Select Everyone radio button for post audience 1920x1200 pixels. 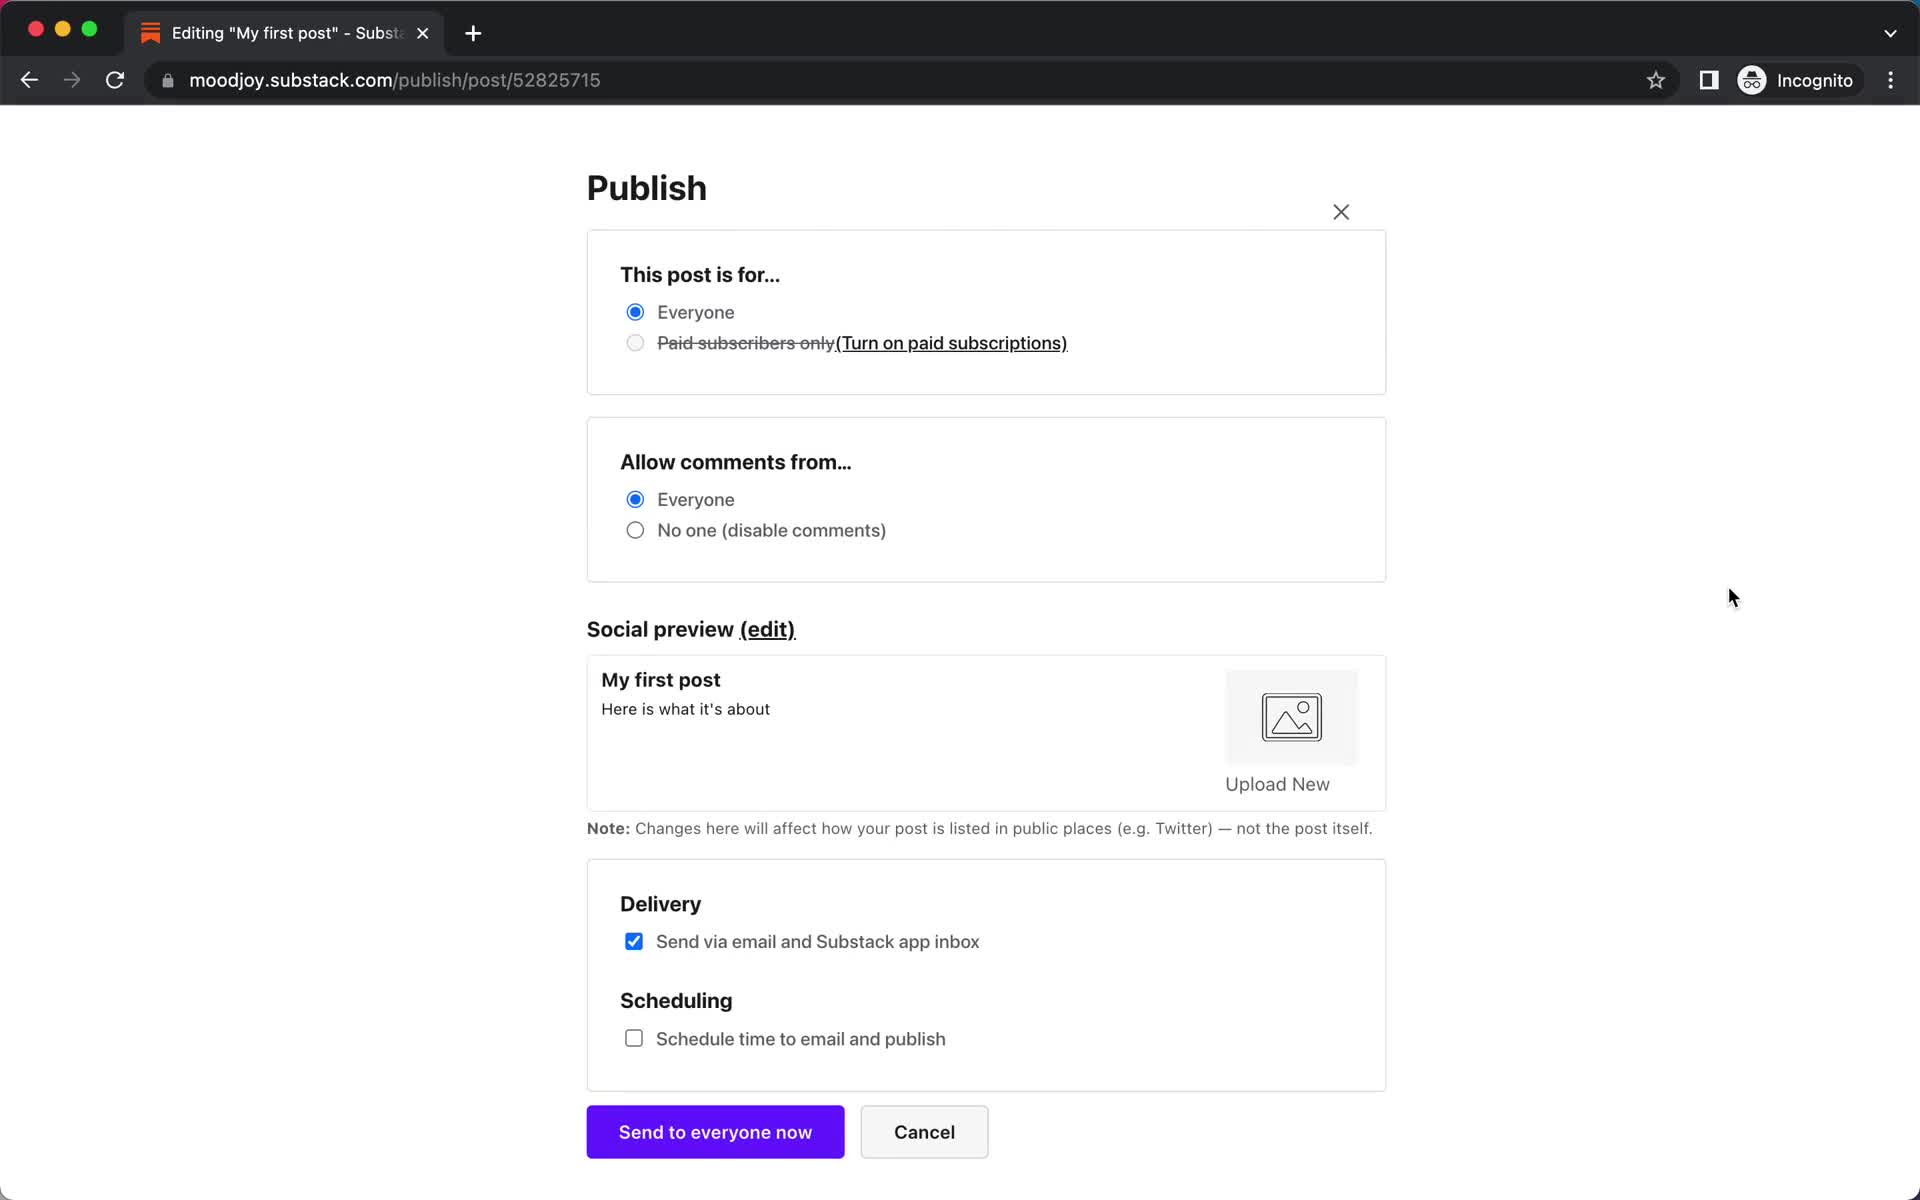tap(634, 311)
